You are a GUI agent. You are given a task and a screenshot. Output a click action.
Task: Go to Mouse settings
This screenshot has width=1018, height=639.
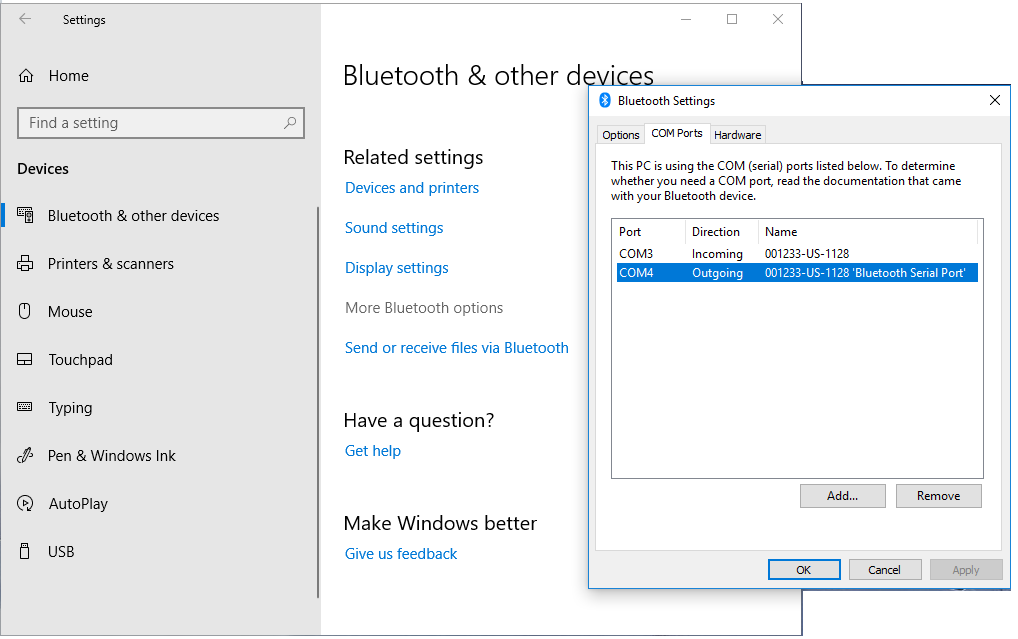click(70, 312)
